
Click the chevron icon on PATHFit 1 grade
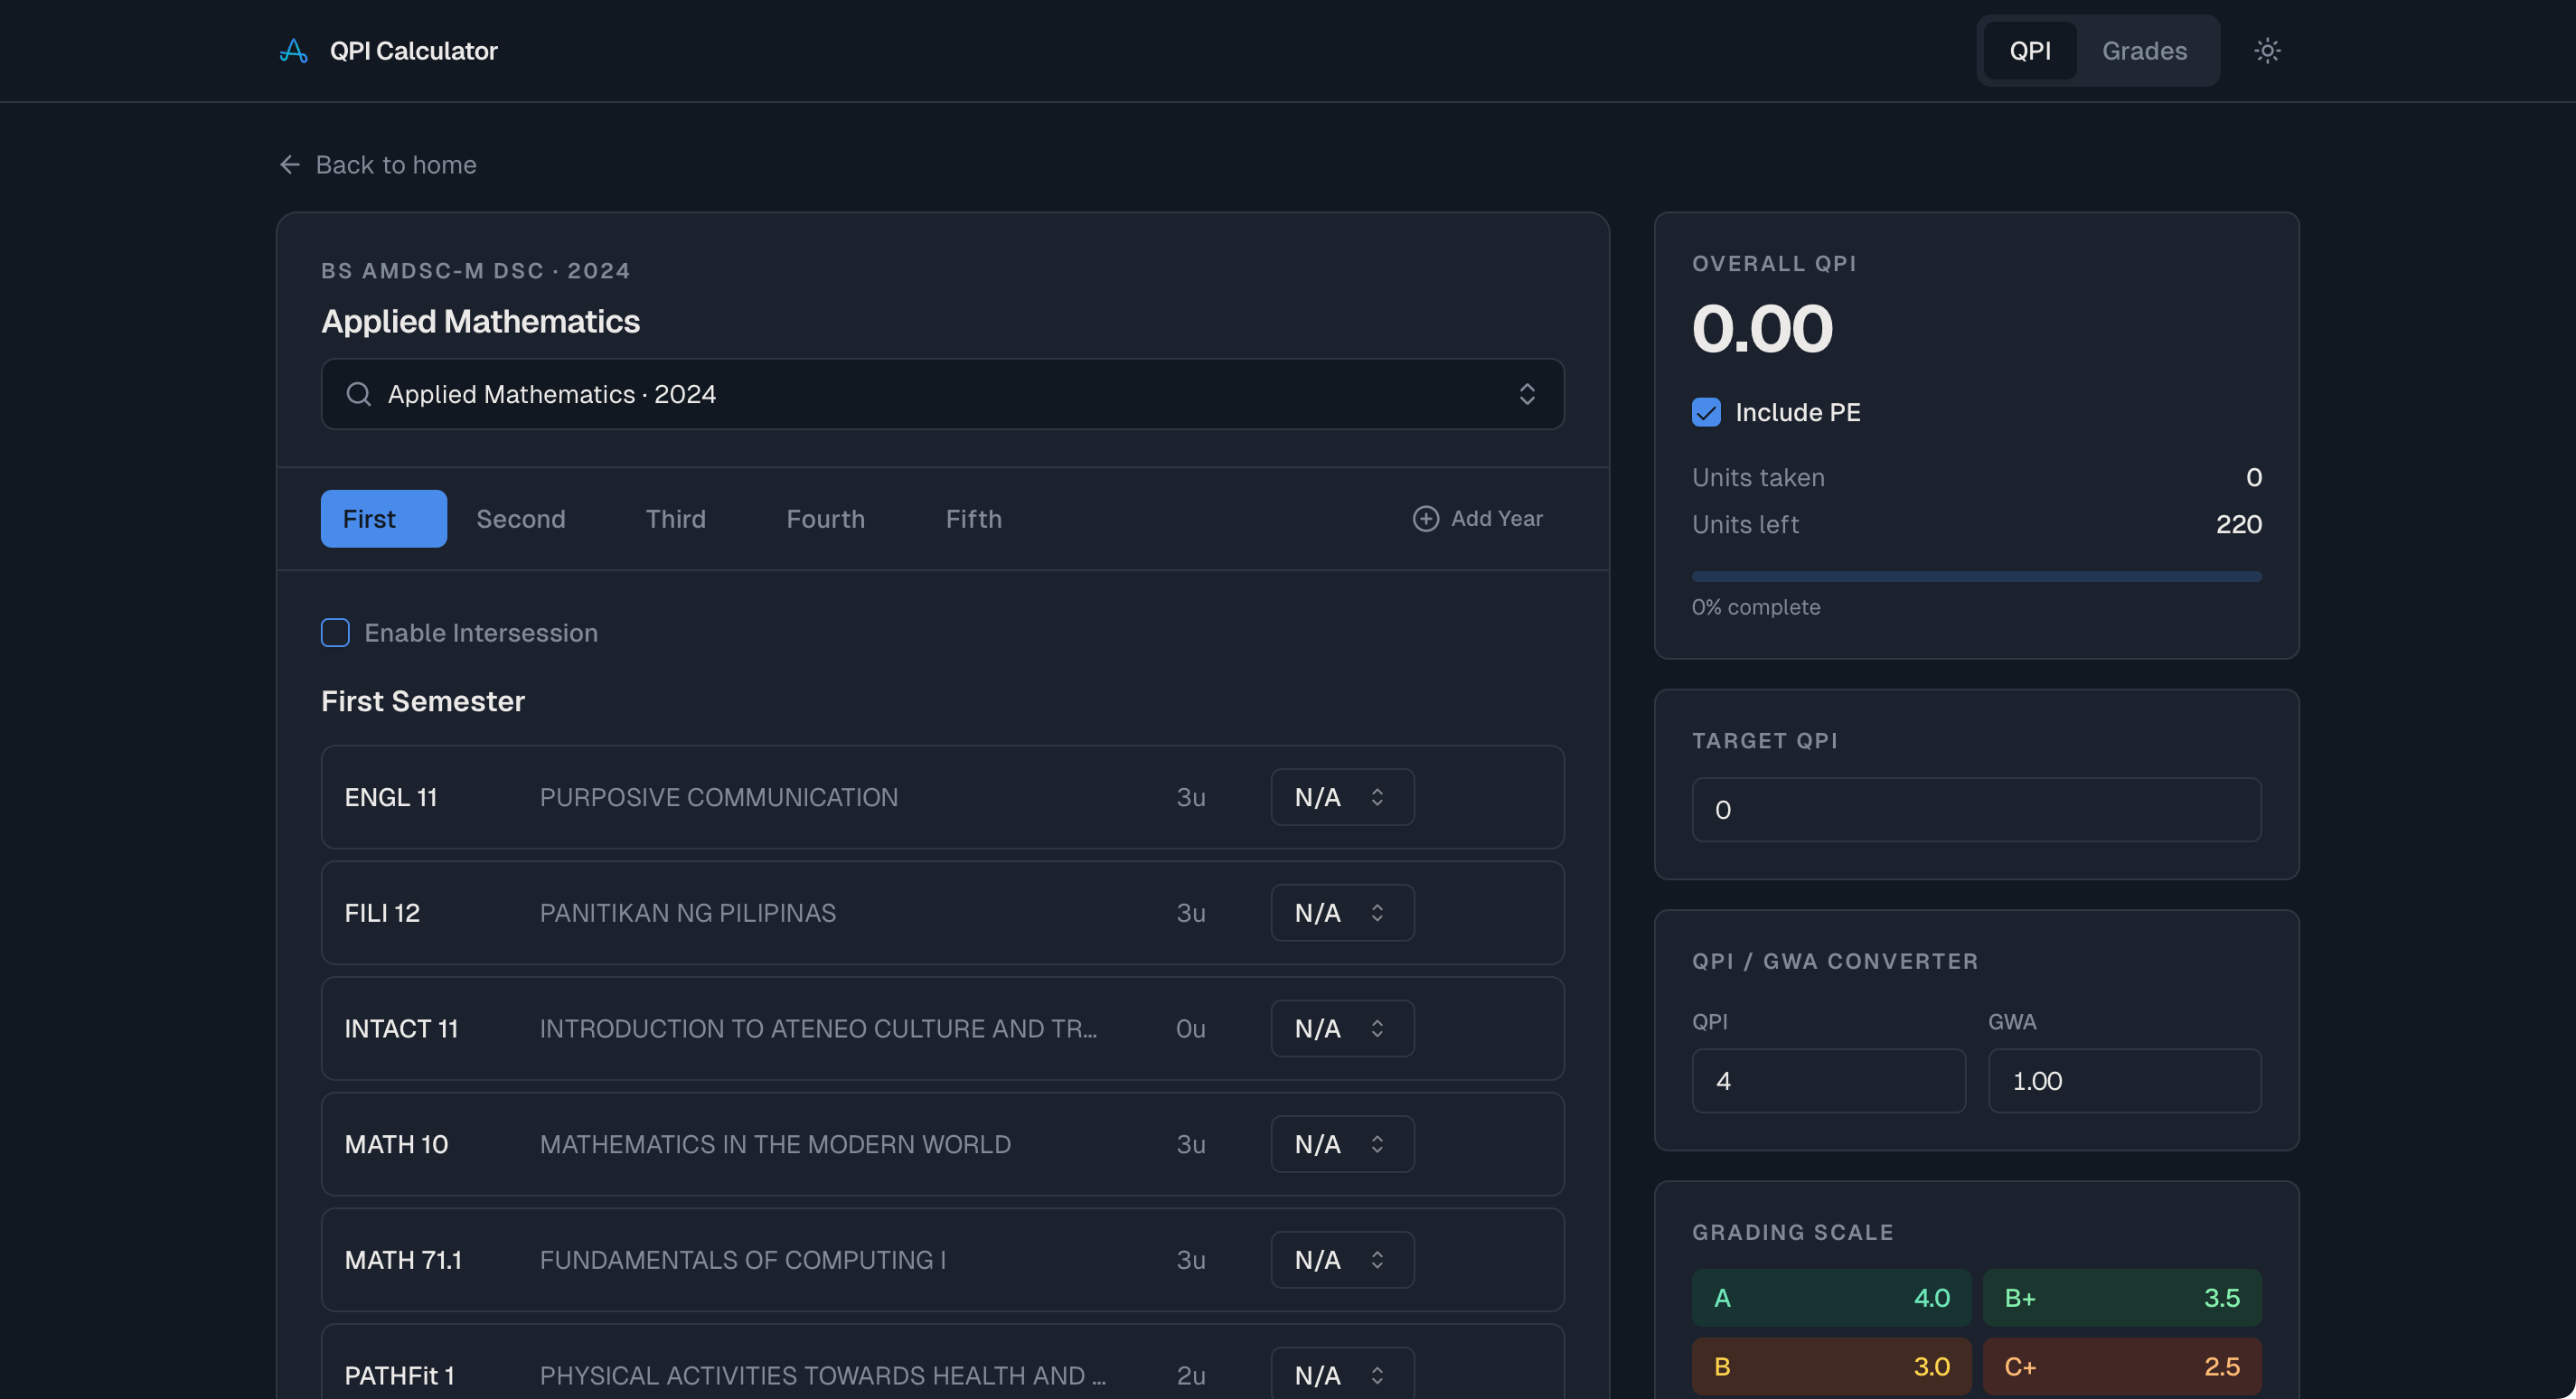pos(1377,1375)
